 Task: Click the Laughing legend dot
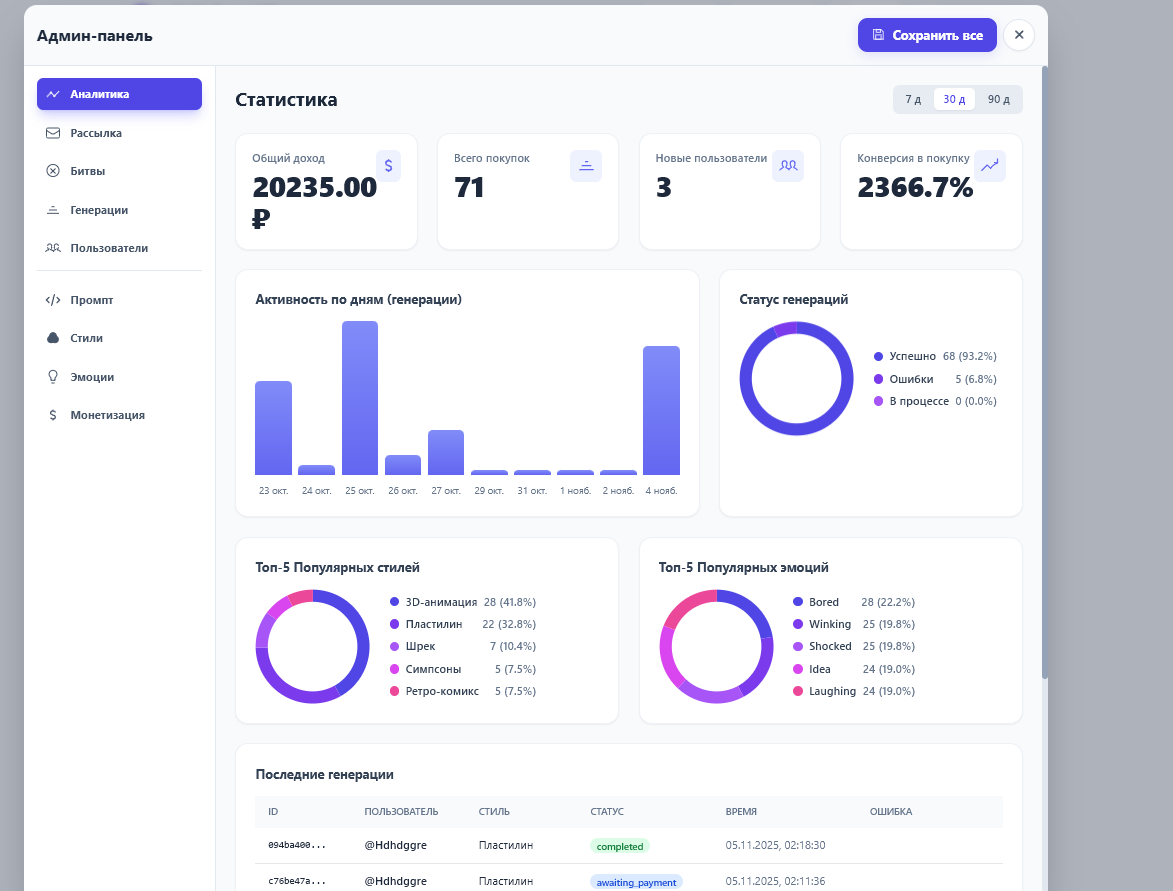tap(797, 691)
